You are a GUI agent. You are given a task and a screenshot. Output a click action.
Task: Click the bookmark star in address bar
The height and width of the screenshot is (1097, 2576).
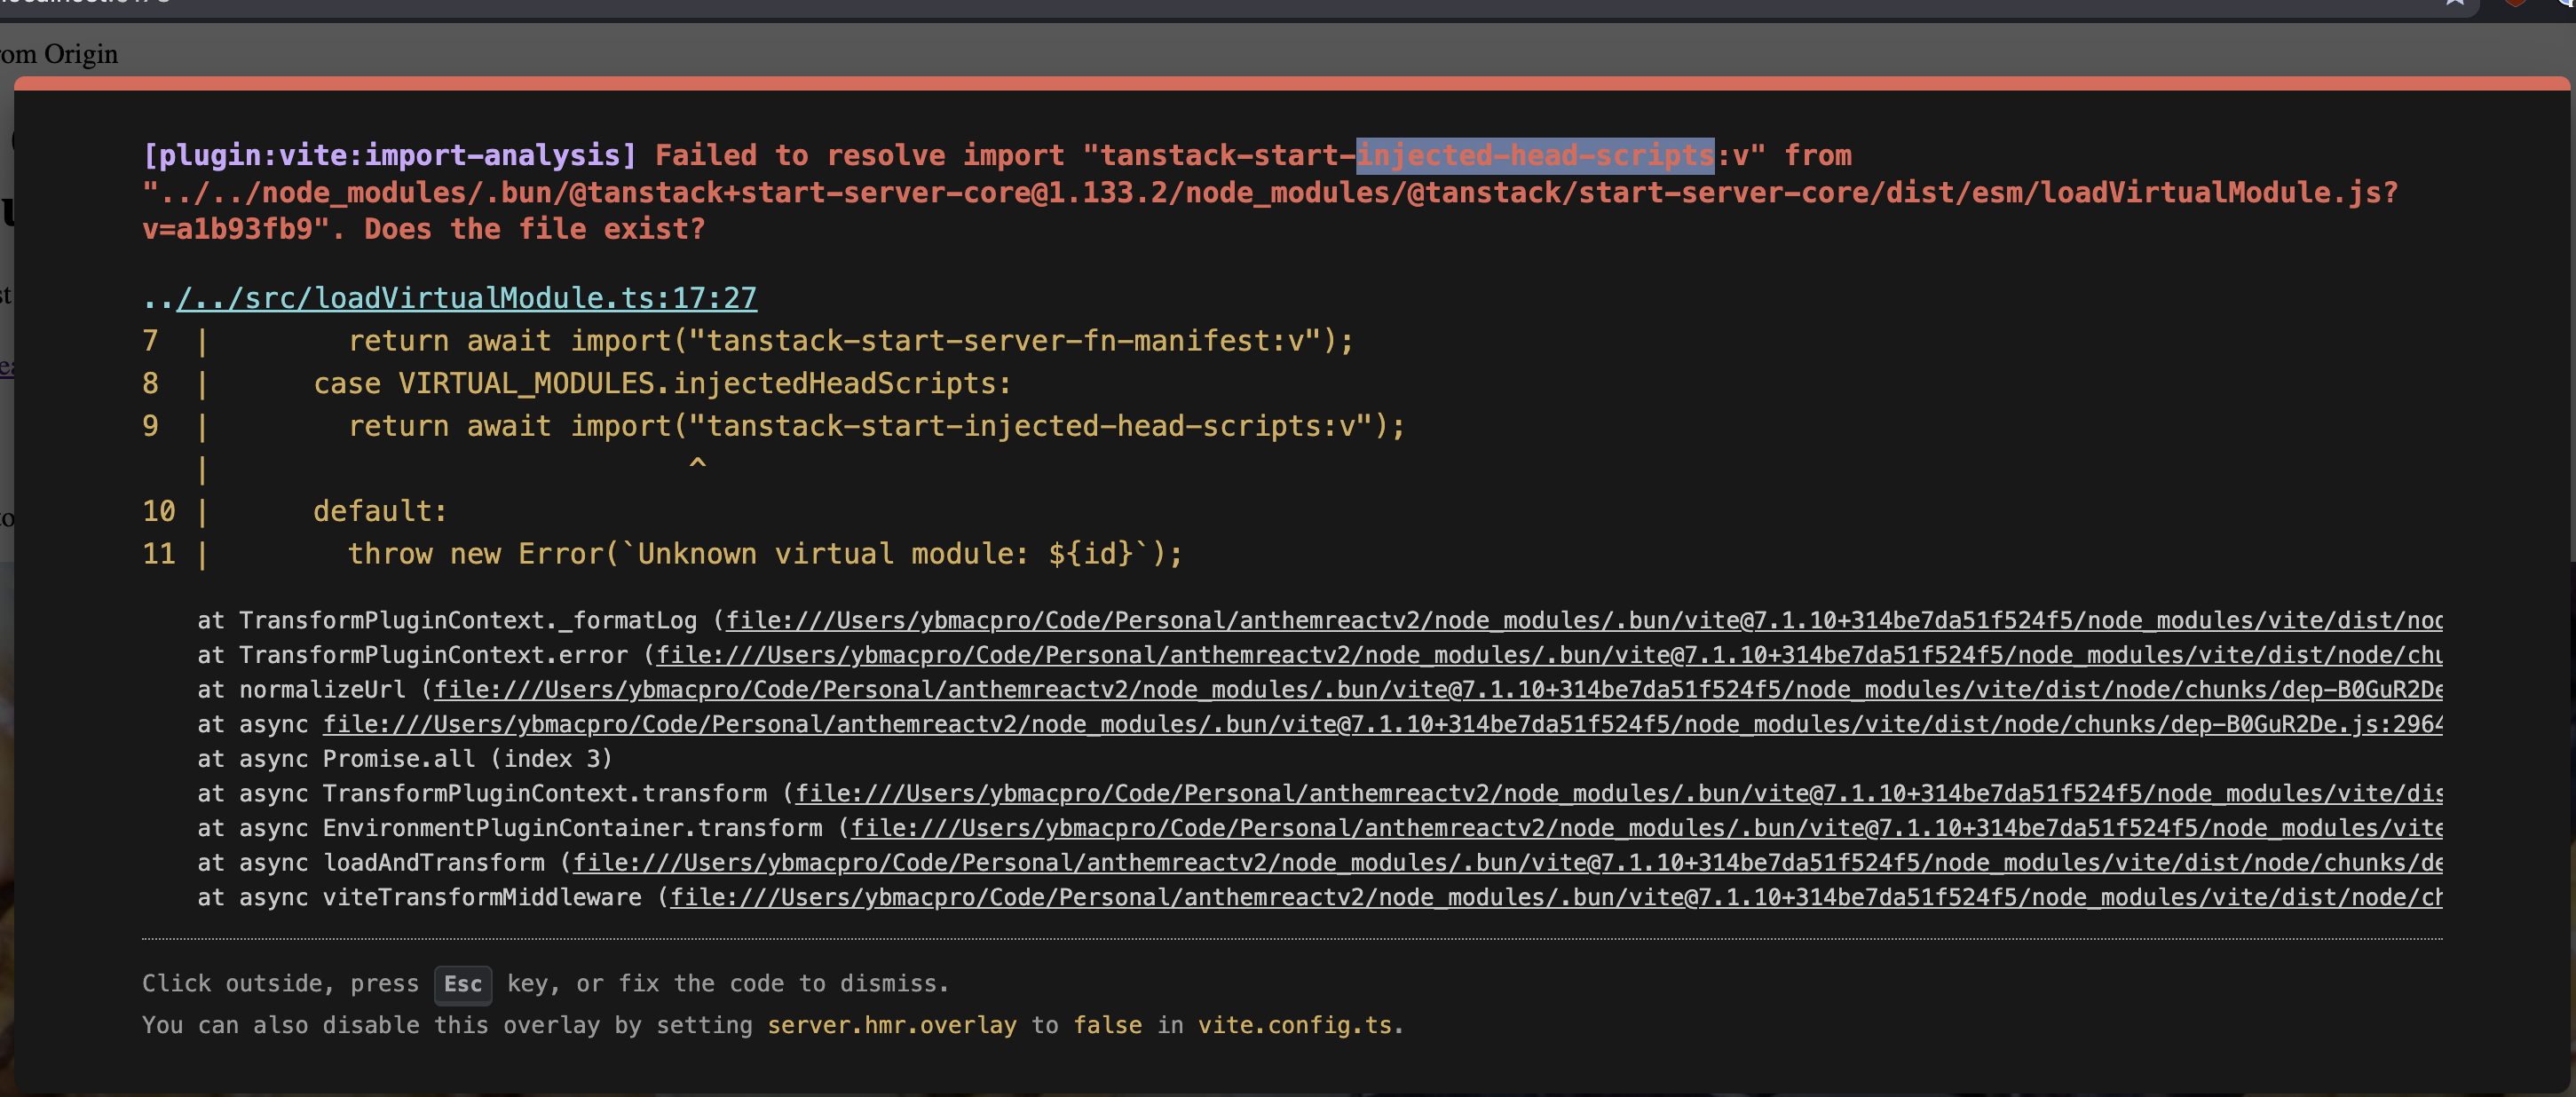click(x=2454, y=3)
